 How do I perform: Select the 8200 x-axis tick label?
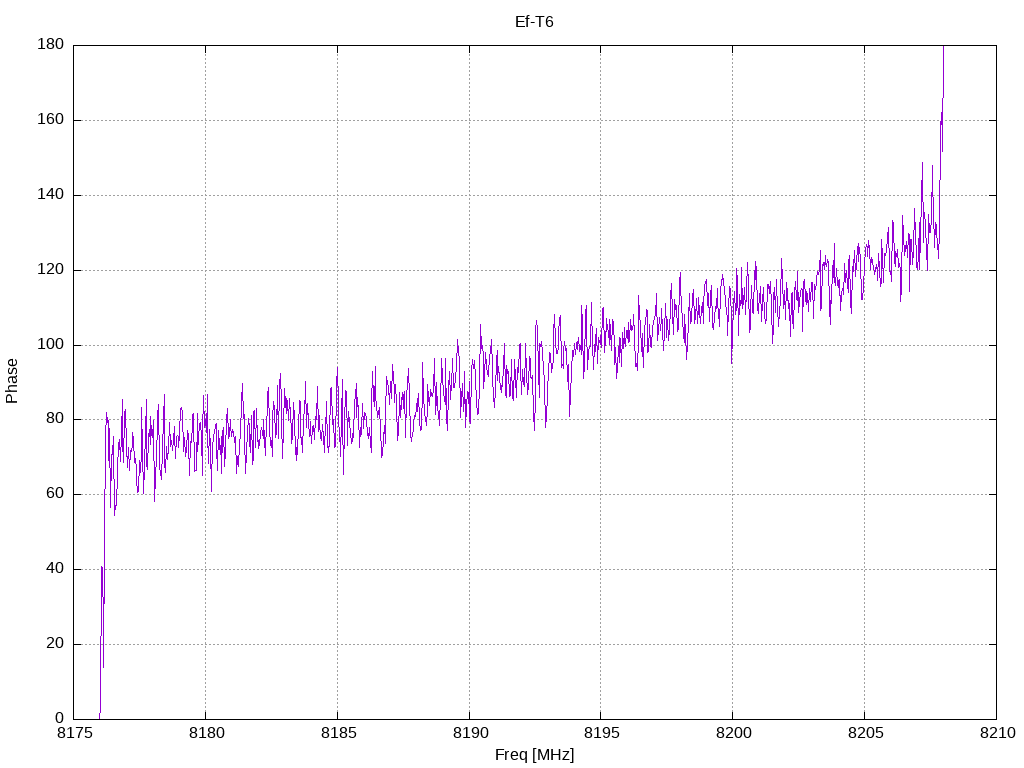732,734
